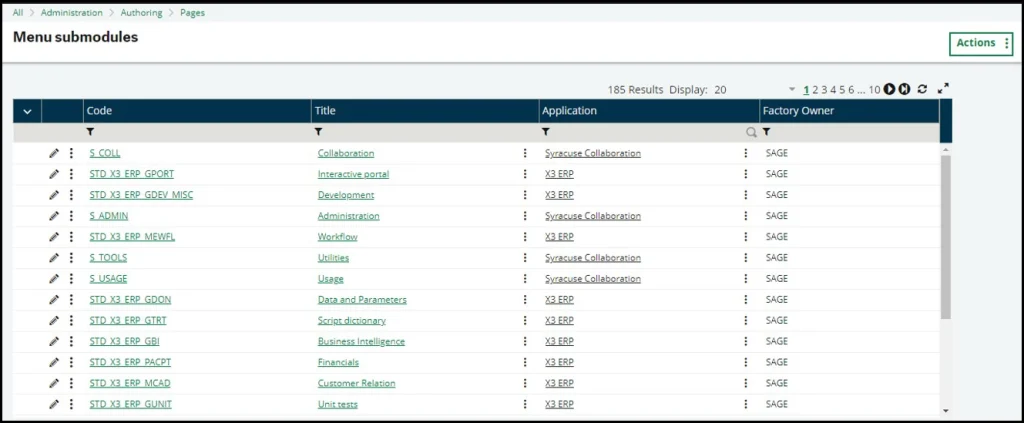
Task: Go to page 3
Action: pyautogui.click(x=824, y=90)
